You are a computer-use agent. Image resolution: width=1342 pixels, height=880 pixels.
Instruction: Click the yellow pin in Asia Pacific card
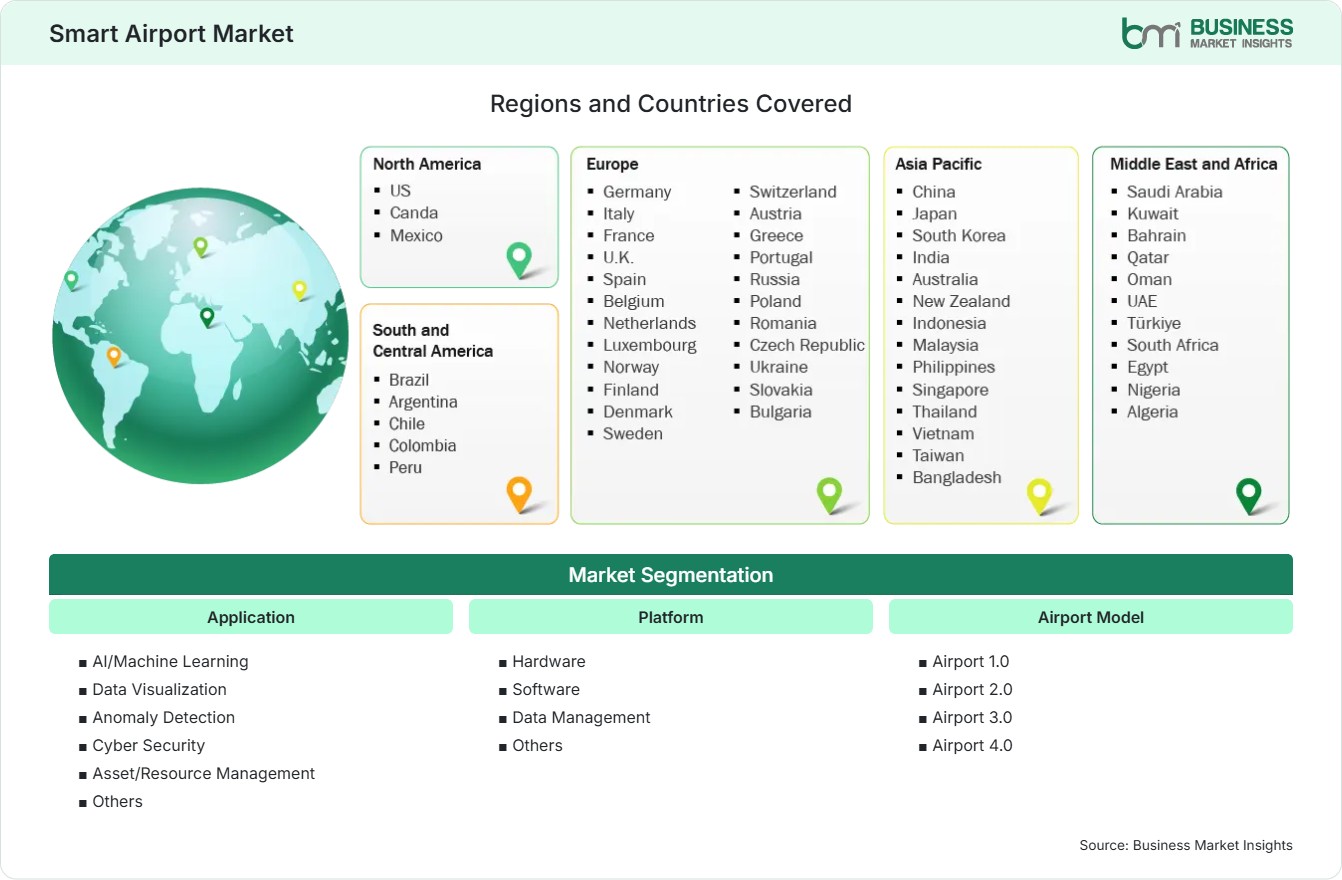[1040, 495]
